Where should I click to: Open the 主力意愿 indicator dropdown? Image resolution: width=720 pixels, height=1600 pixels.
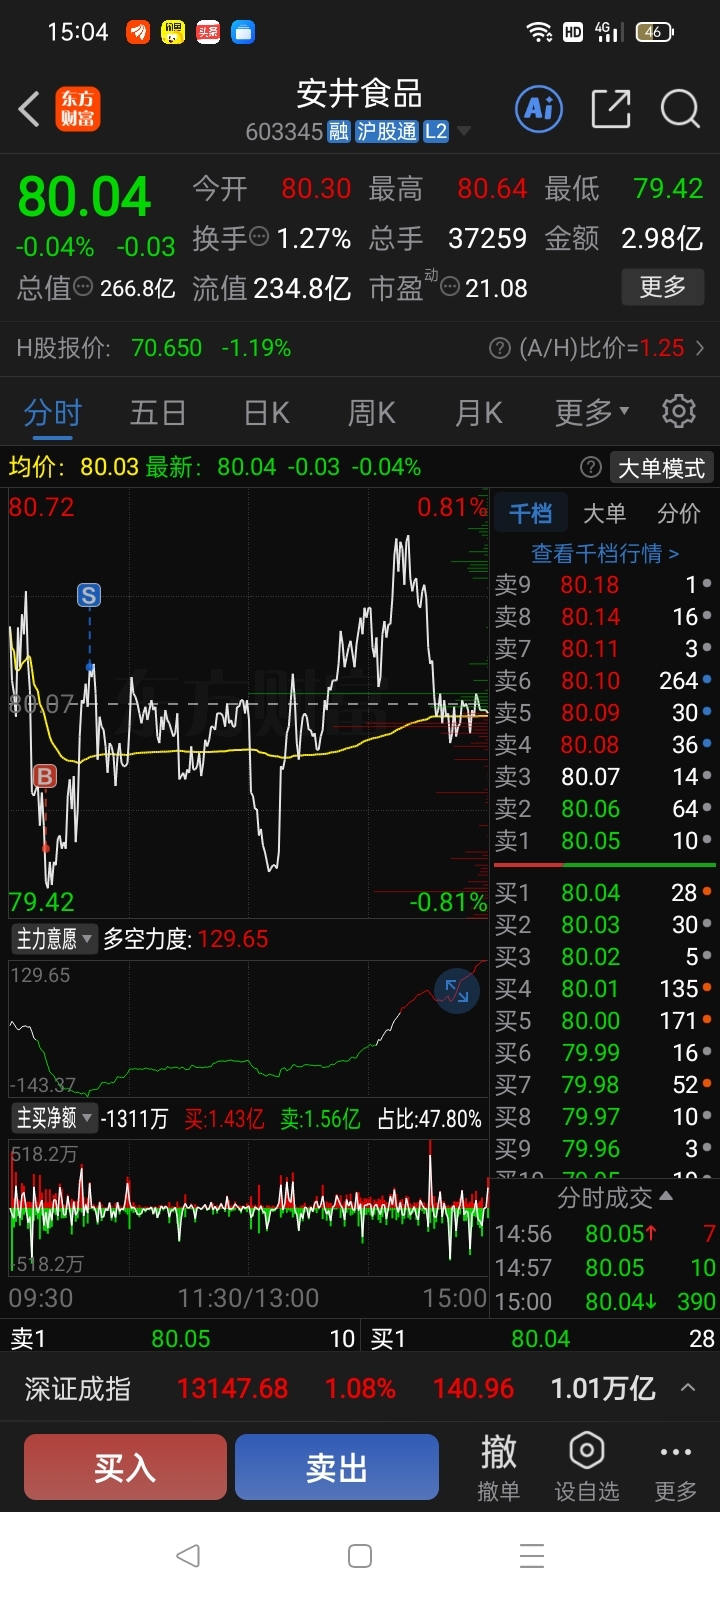coord(54,939)
